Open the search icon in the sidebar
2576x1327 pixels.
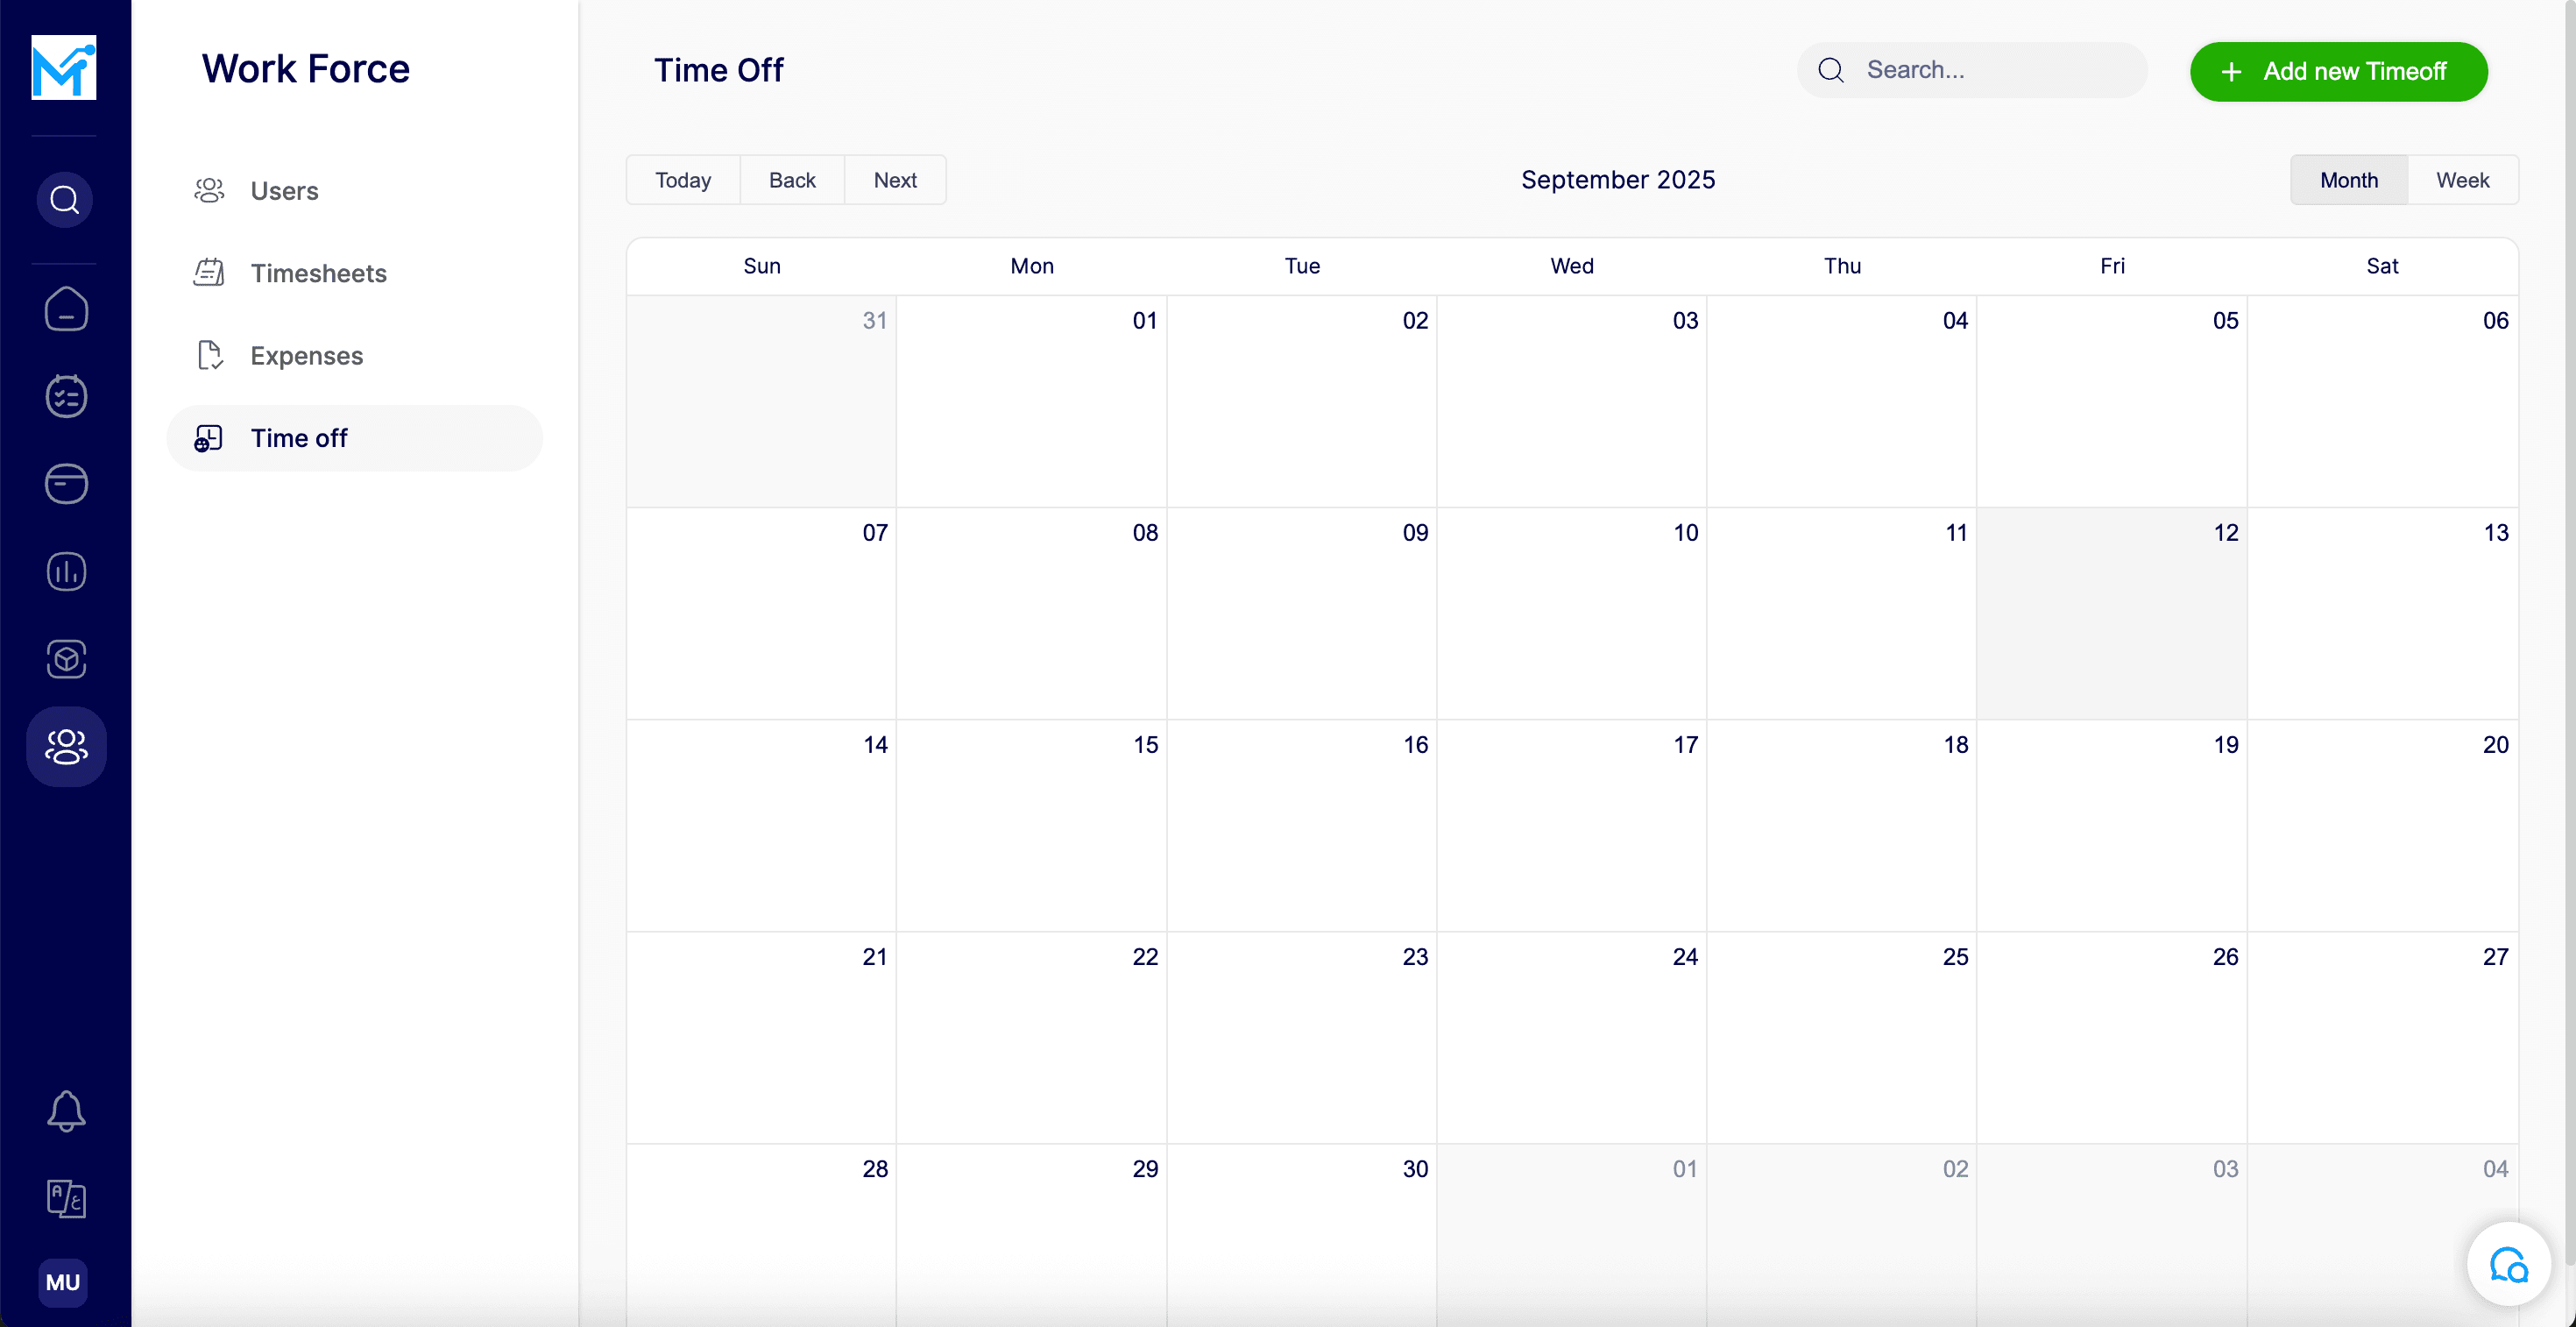[x=64, y=198]
